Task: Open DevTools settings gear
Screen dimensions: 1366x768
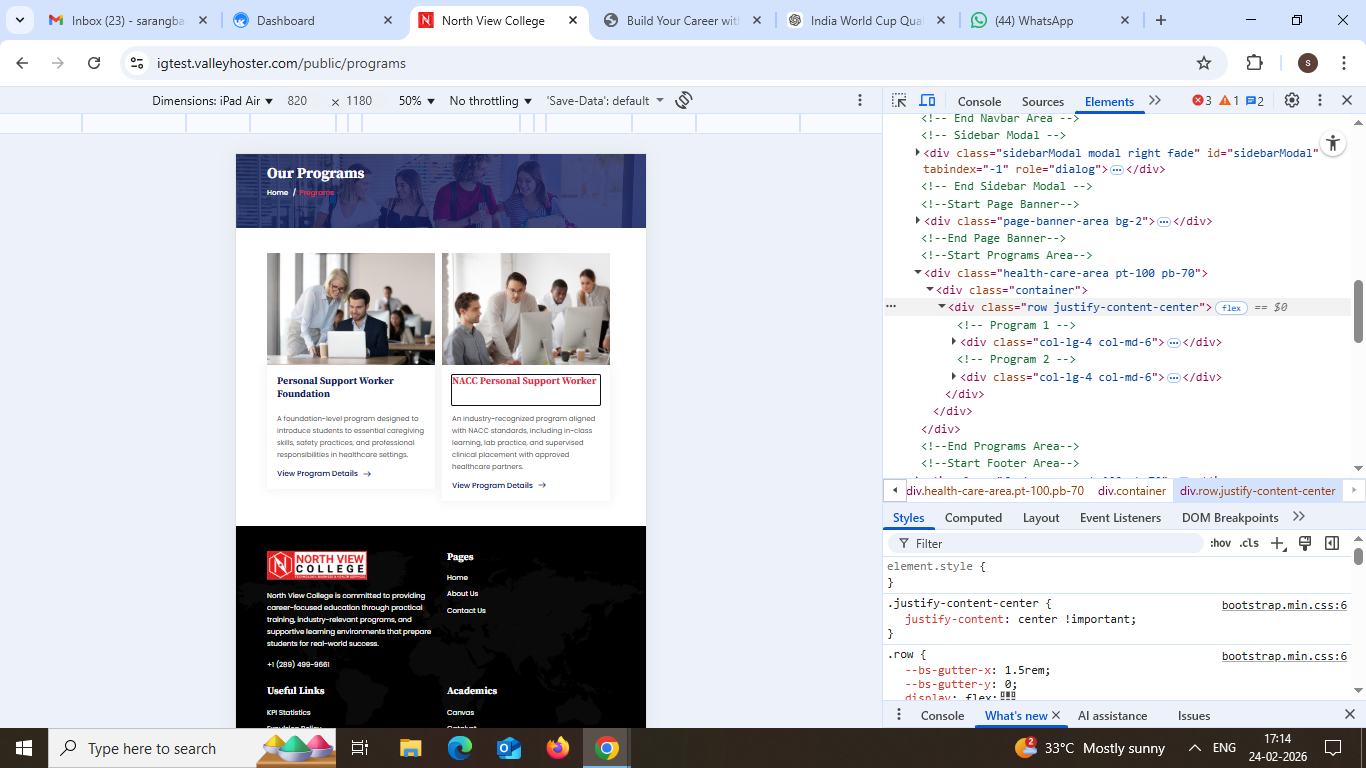Action: (1292, 100)
